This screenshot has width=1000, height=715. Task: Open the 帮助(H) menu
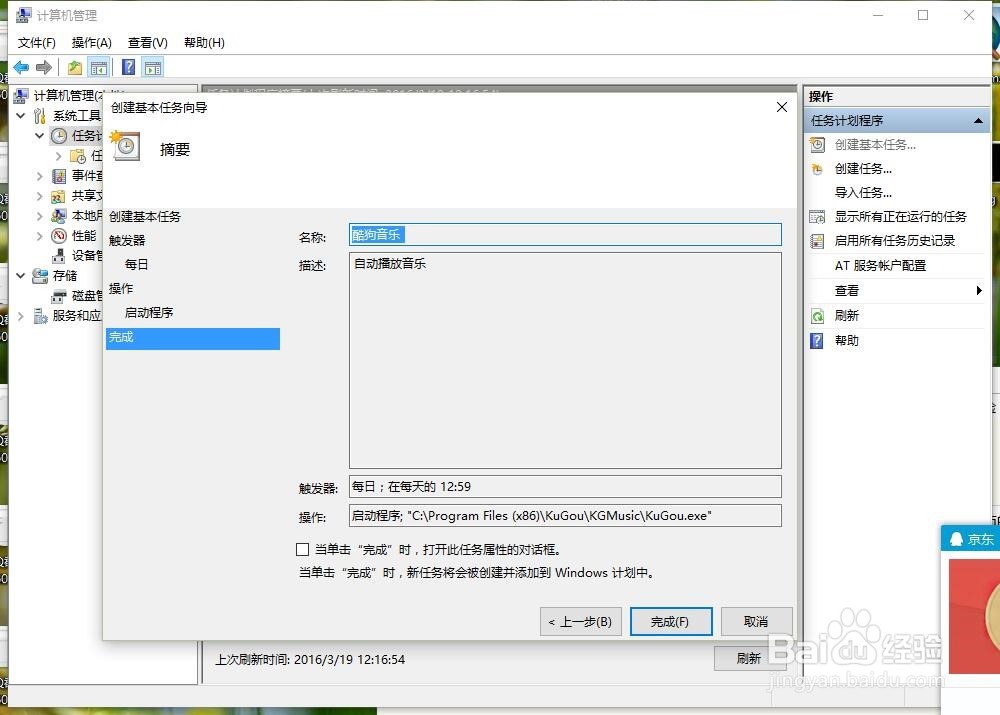point(204,43)
